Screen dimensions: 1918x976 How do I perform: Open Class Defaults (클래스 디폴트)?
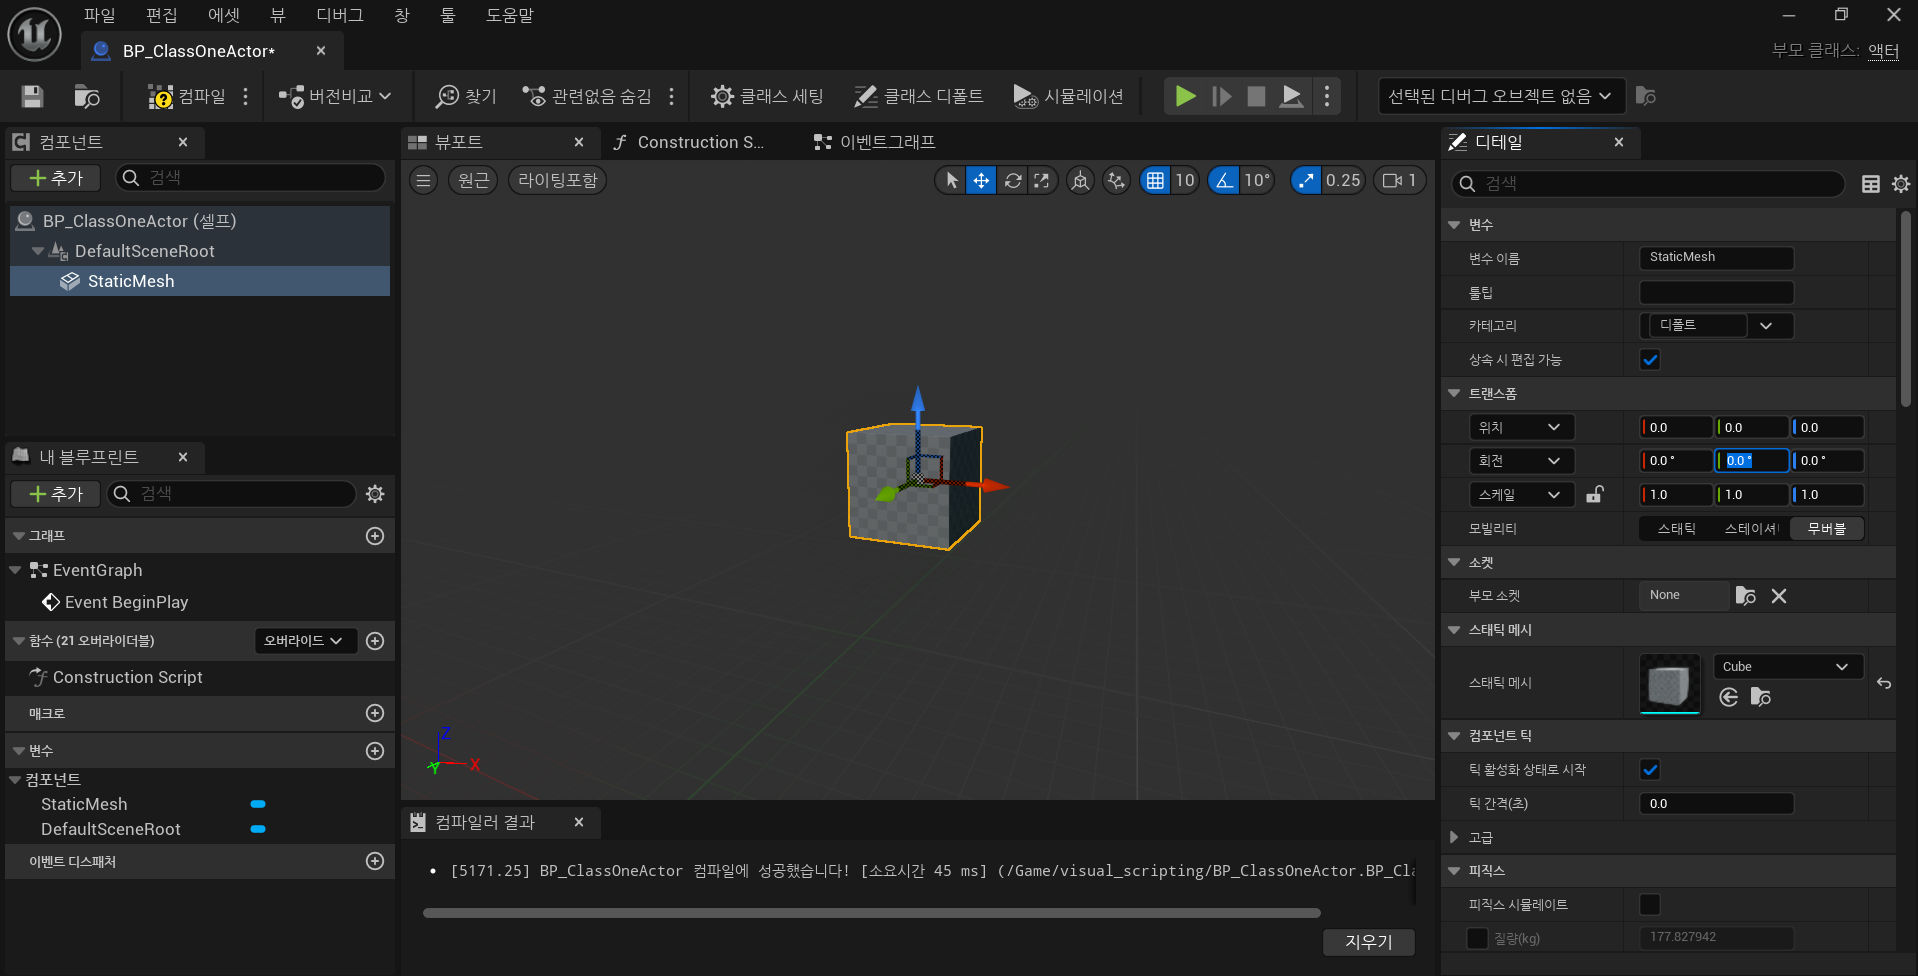pos(918,96)
